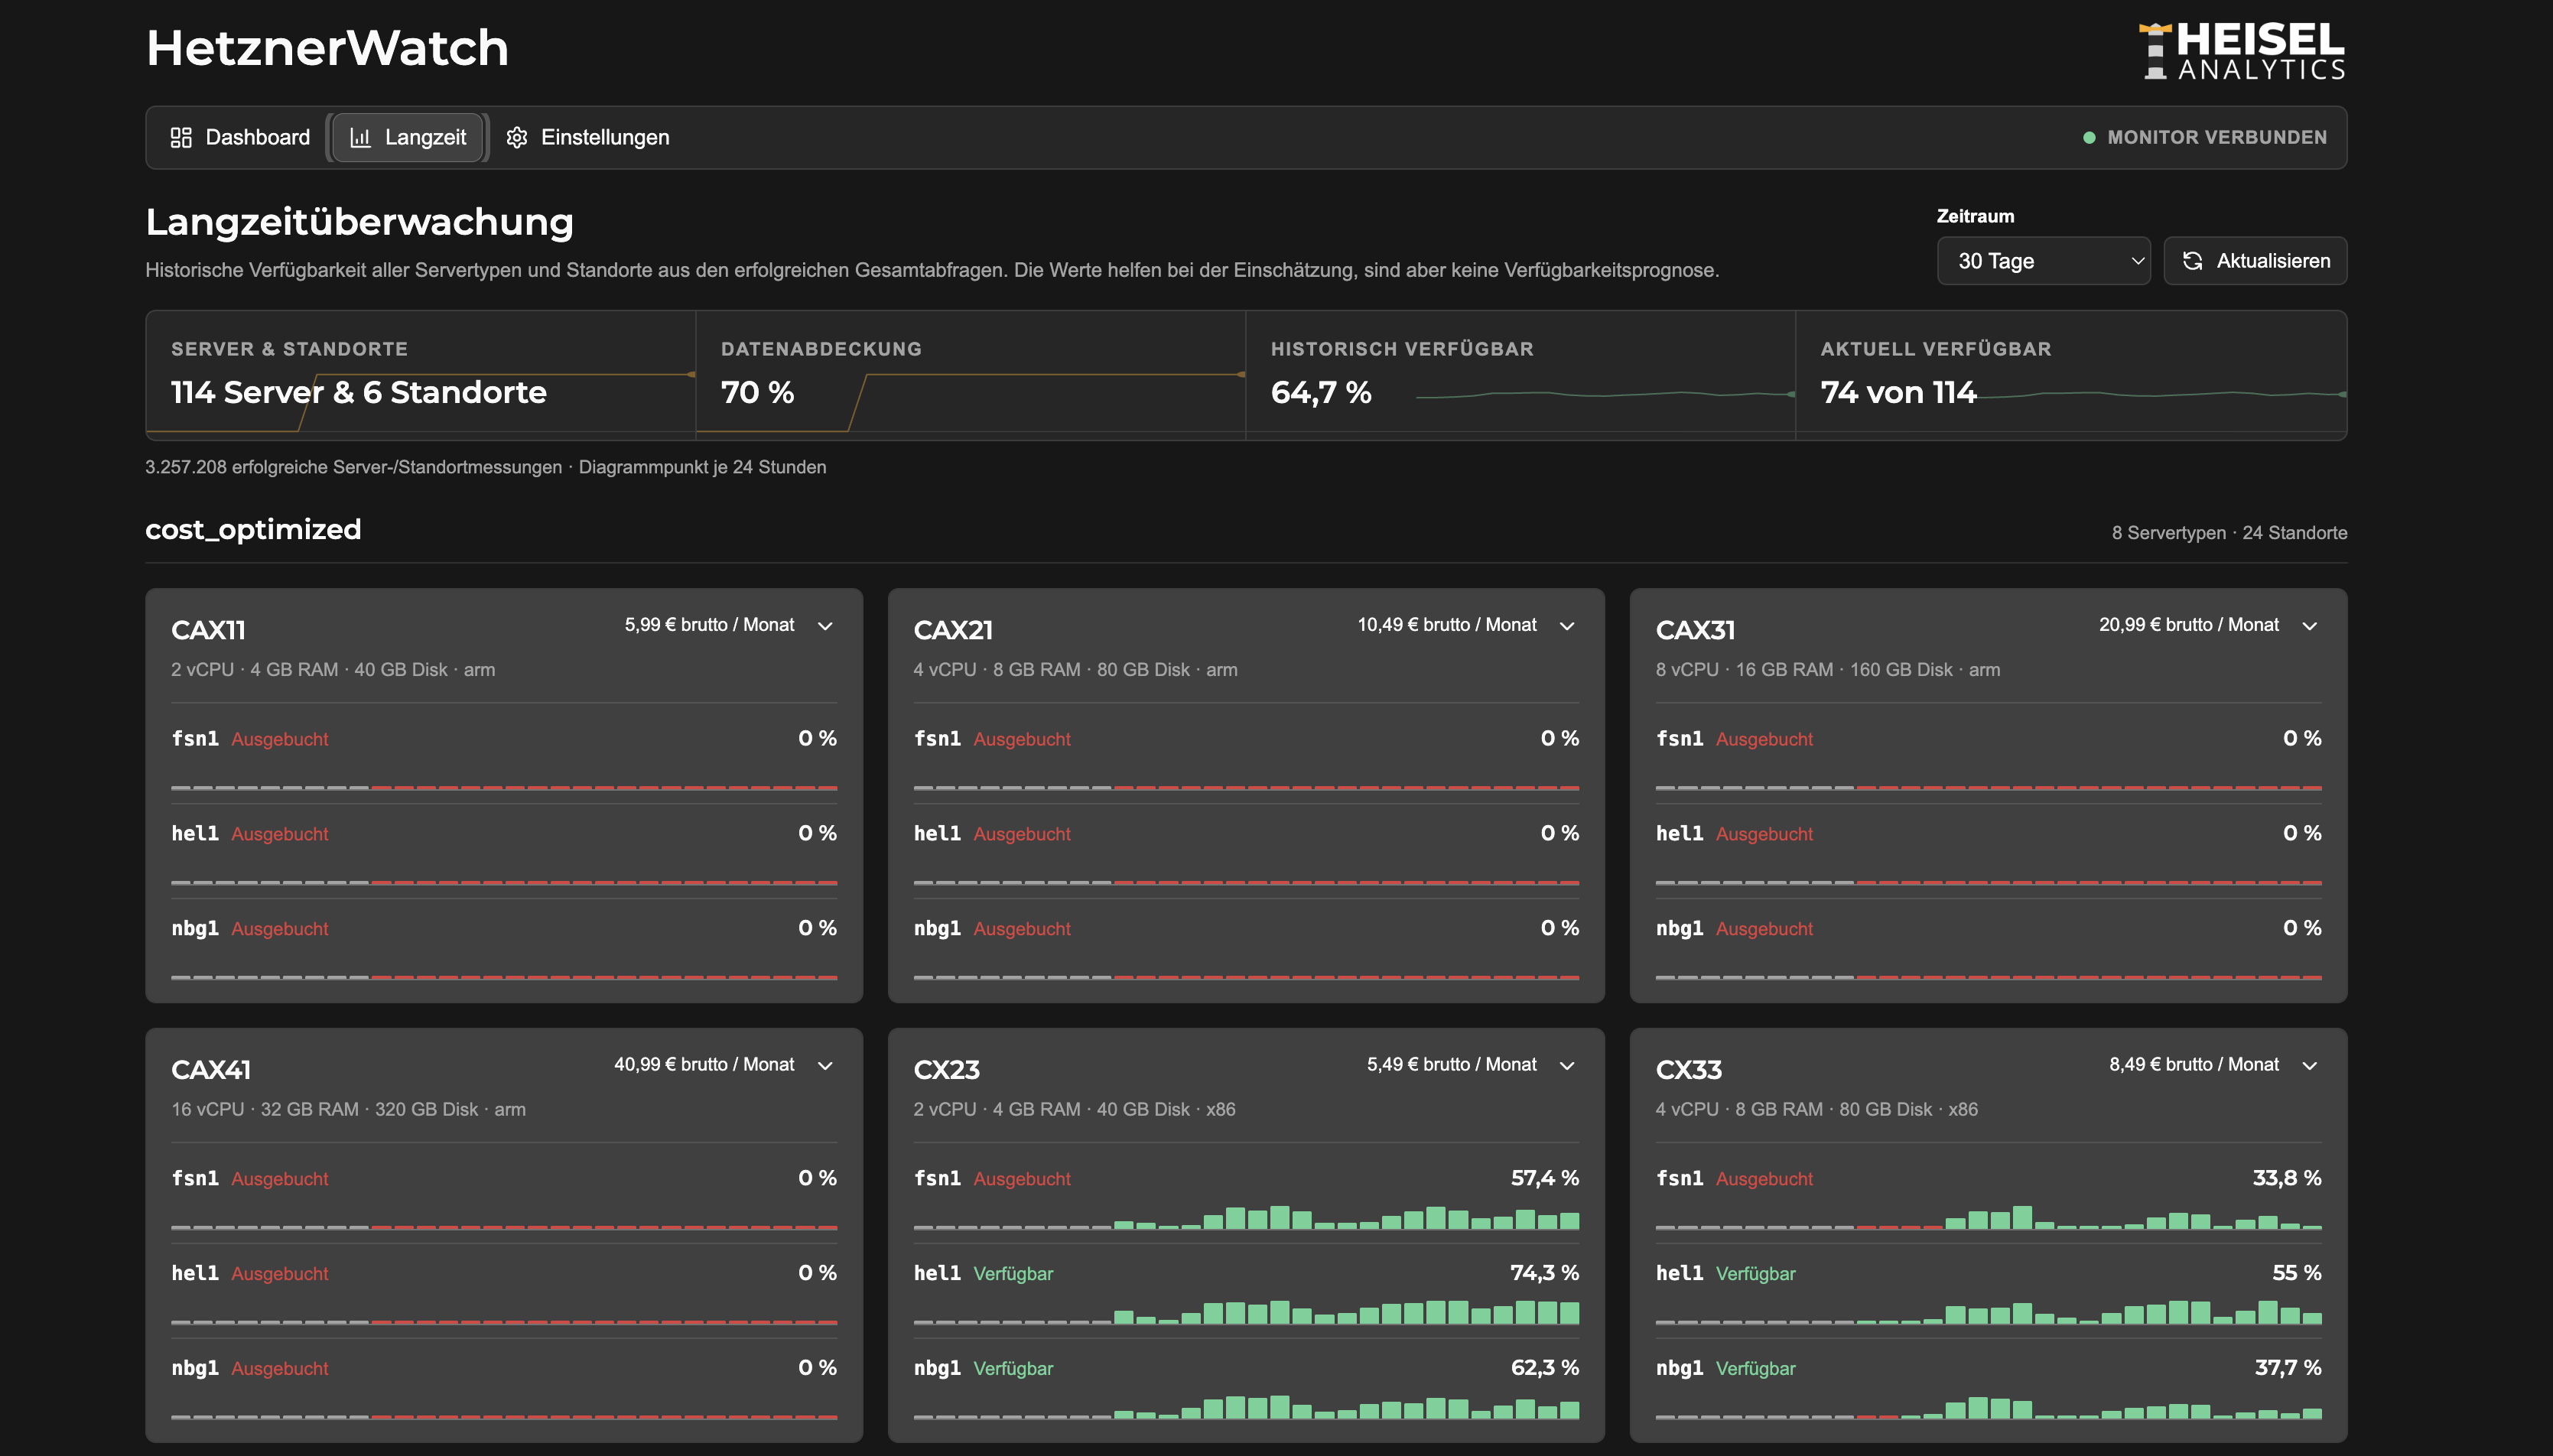Image resolution: width=2553 pixels, height=1456 pixels.
Task: Expand the CAX31 card chevron
Action: [2309, 626]
